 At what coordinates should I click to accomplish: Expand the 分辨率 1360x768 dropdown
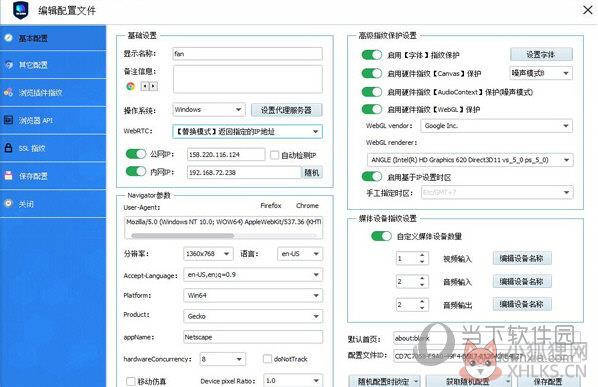[x=208, y=254]
